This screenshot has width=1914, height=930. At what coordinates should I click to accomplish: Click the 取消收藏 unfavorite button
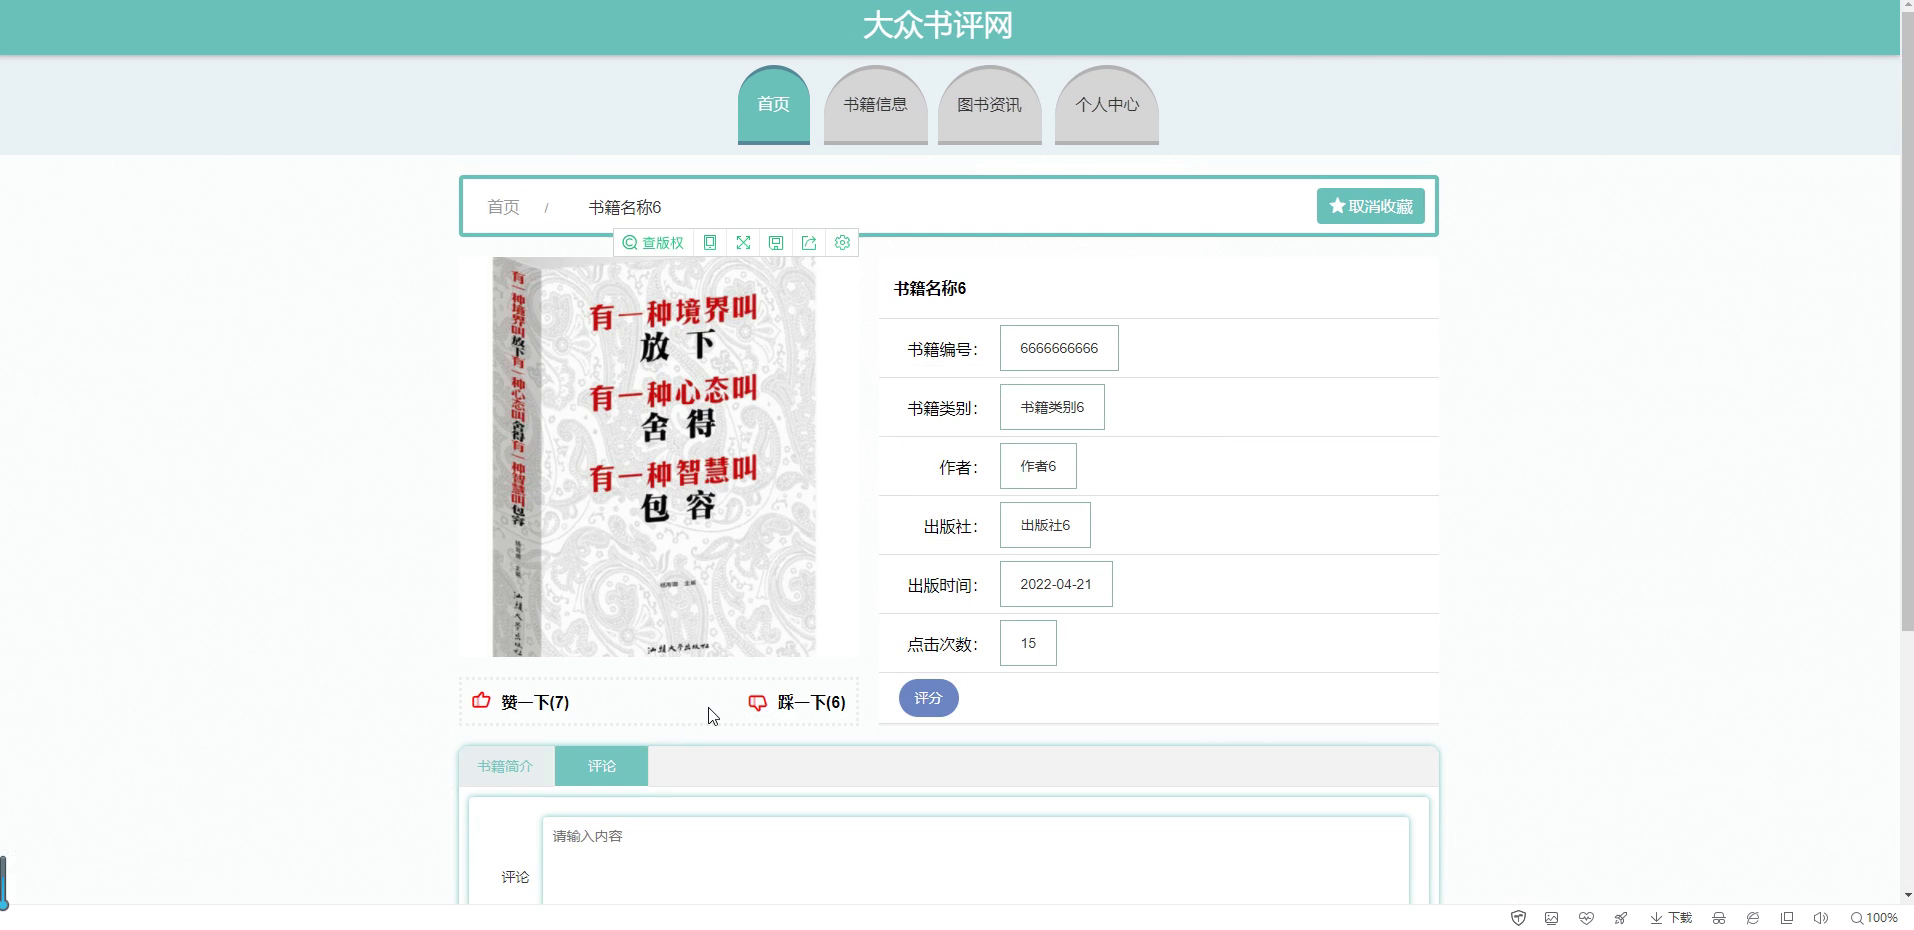pyautogui.click(x=1370, y=206)
